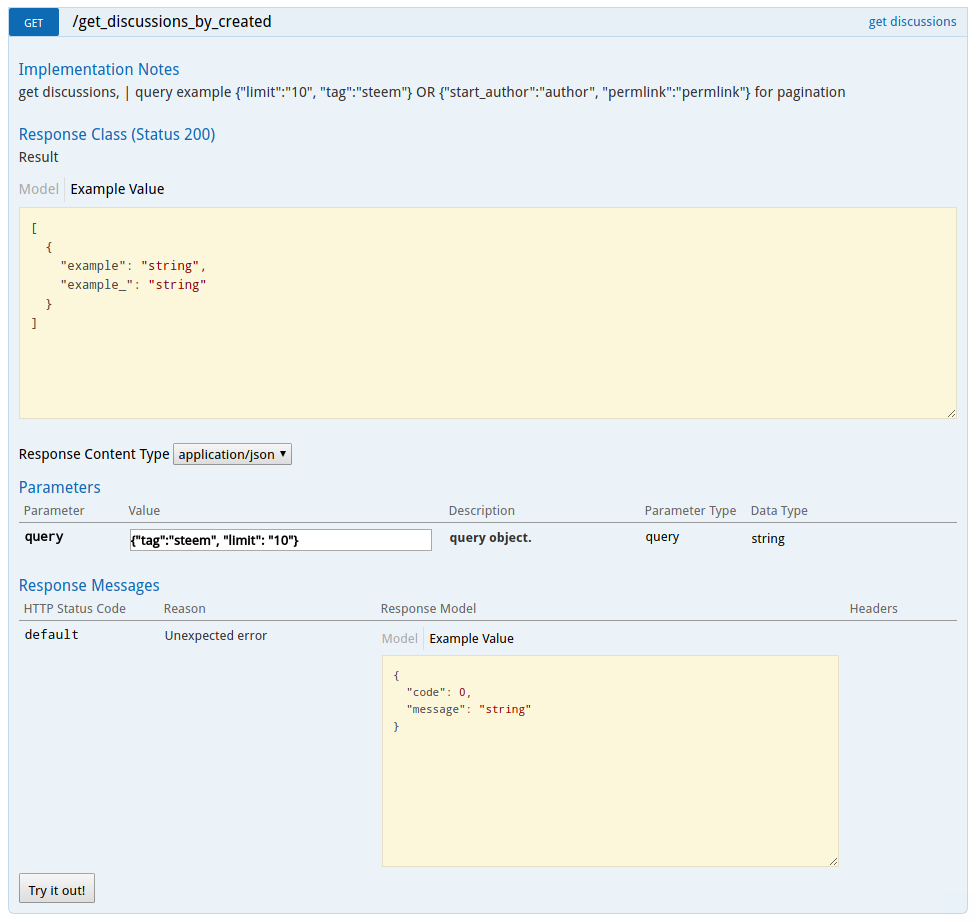Click the 'Unexpected error' reason text
This screenshot has height=922, width=976.
215,636
